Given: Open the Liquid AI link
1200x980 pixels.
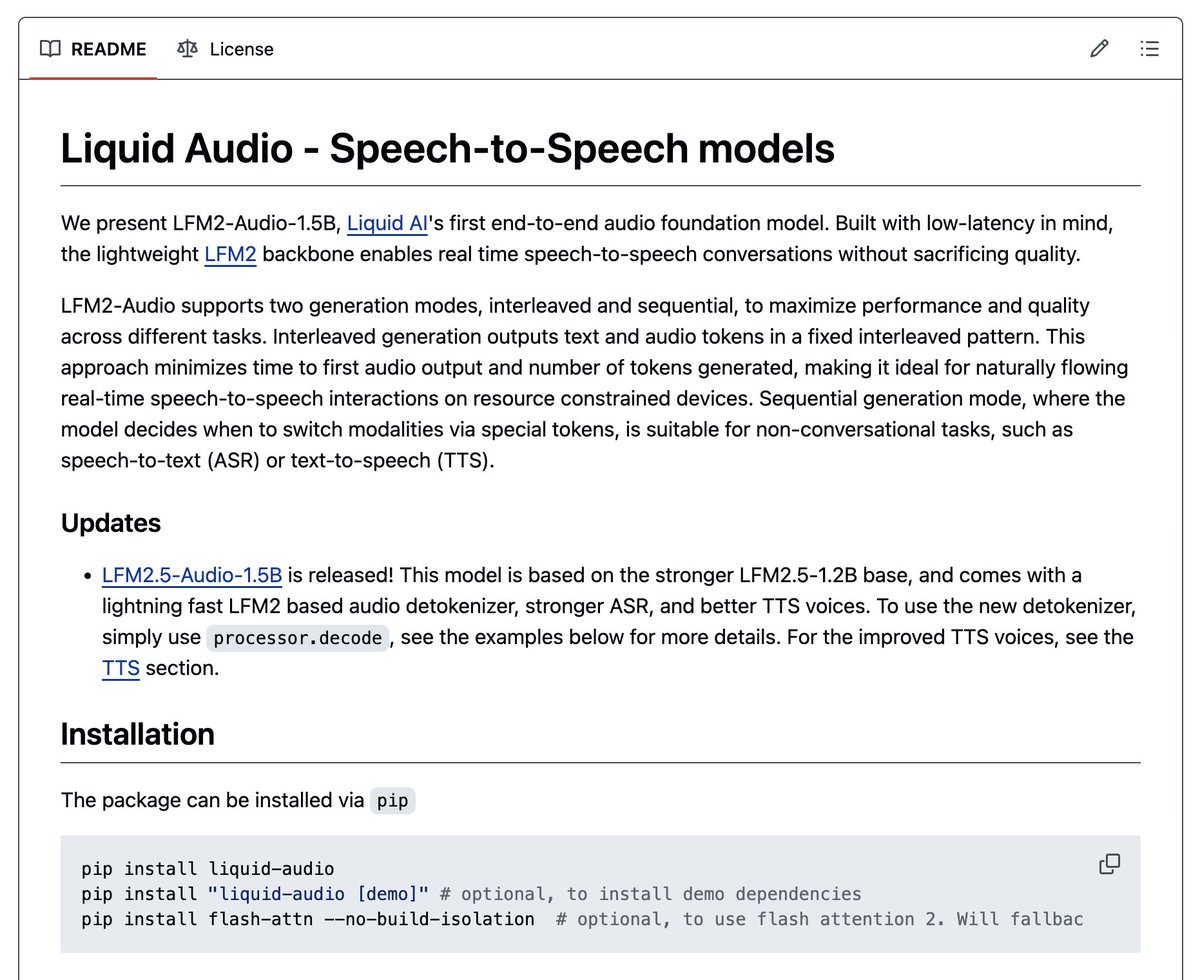Looking at the screenshot, I should pyautogui.click(x=387, y=223).
